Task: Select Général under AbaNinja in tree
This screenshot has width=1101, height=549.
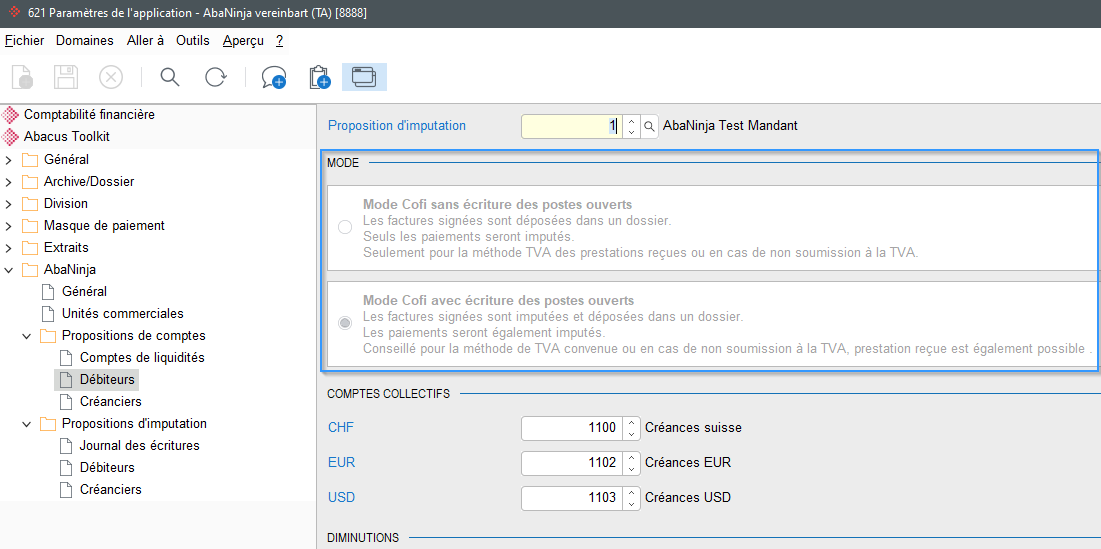Action: point(84,291)
